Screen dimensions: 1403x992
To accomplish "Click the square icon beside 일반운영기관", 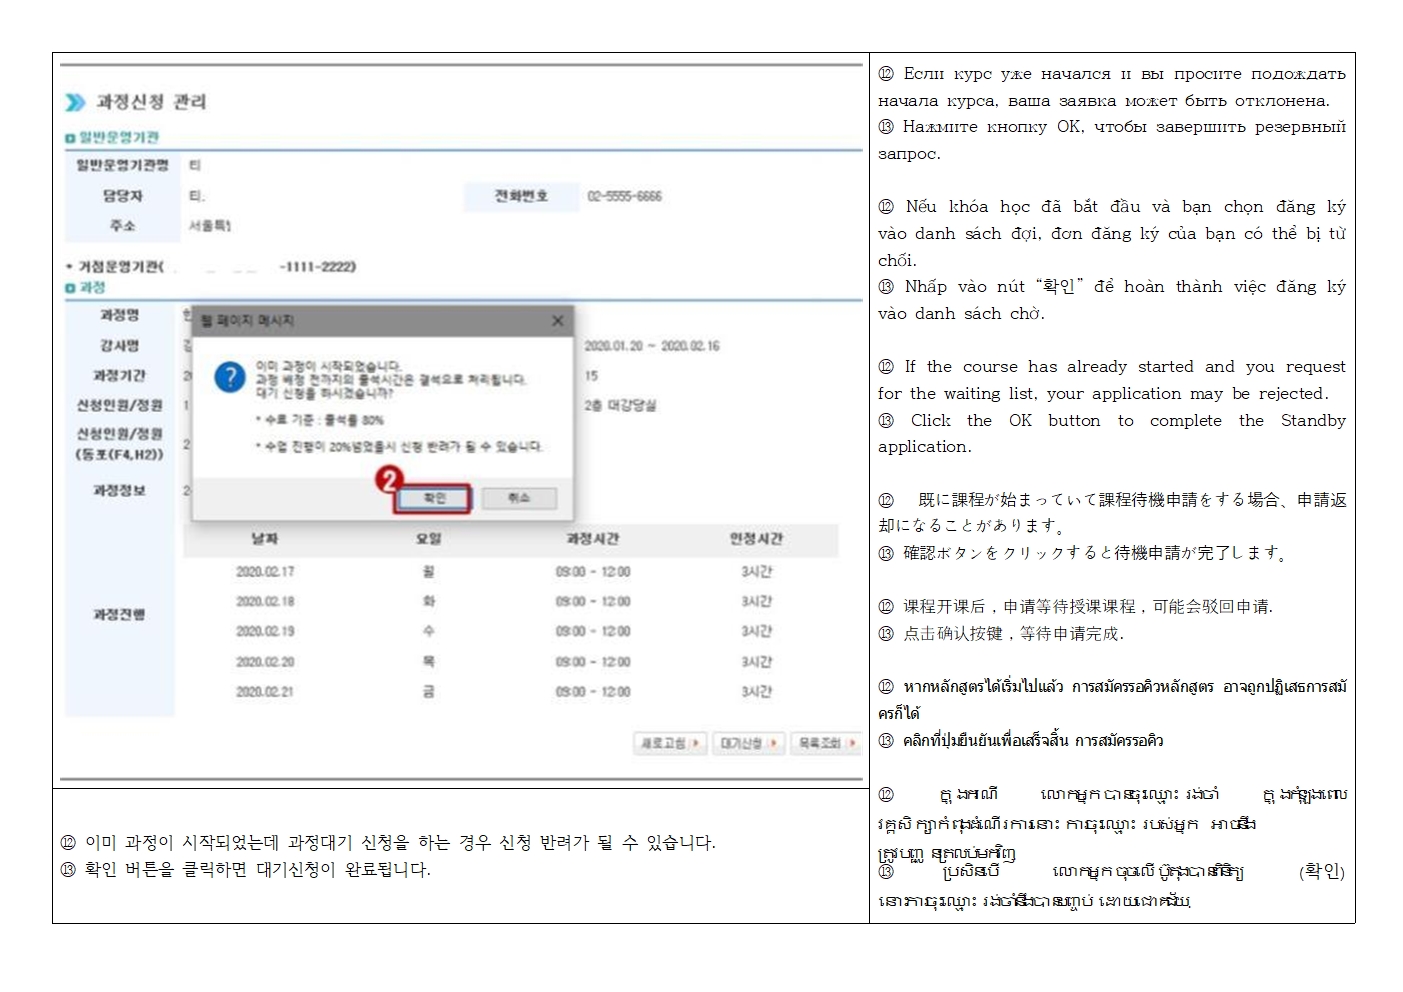I will [x=70, y=138].
